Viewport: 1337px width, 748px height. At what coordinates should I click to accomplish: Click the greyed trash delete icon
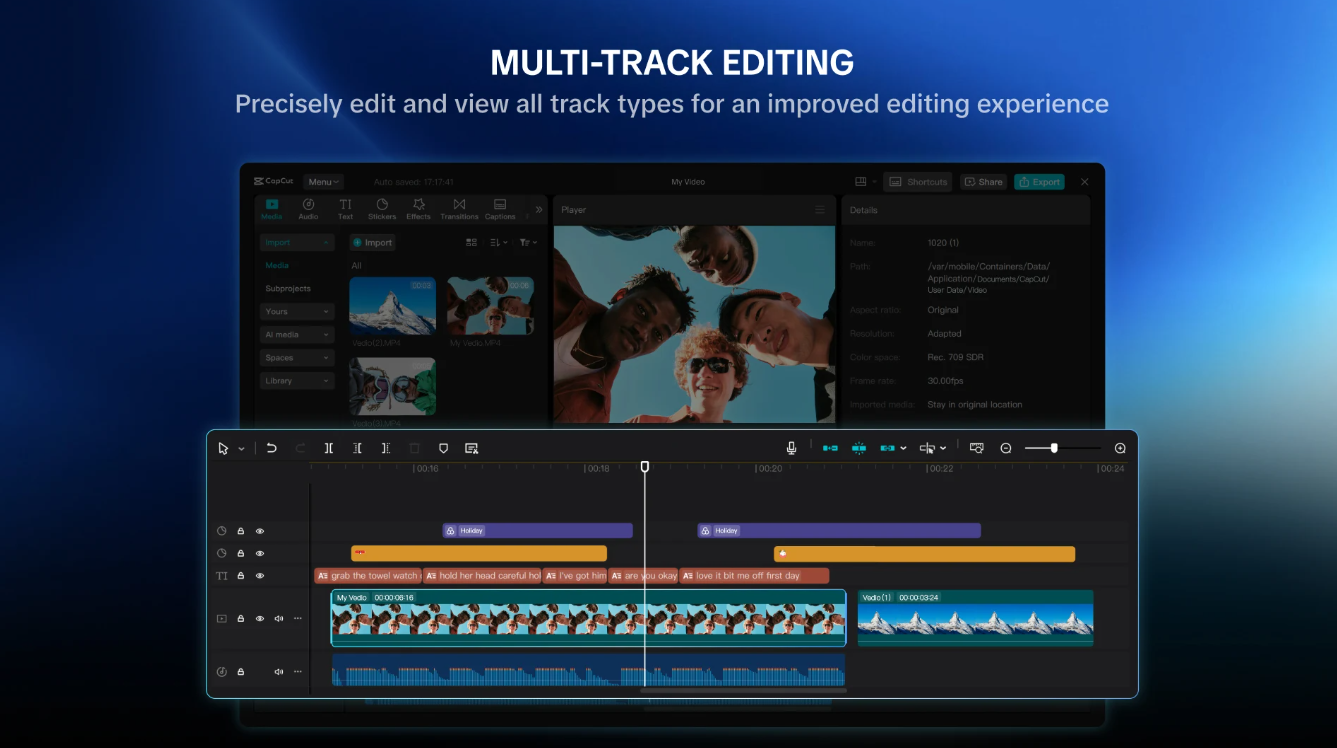[415, 448]
